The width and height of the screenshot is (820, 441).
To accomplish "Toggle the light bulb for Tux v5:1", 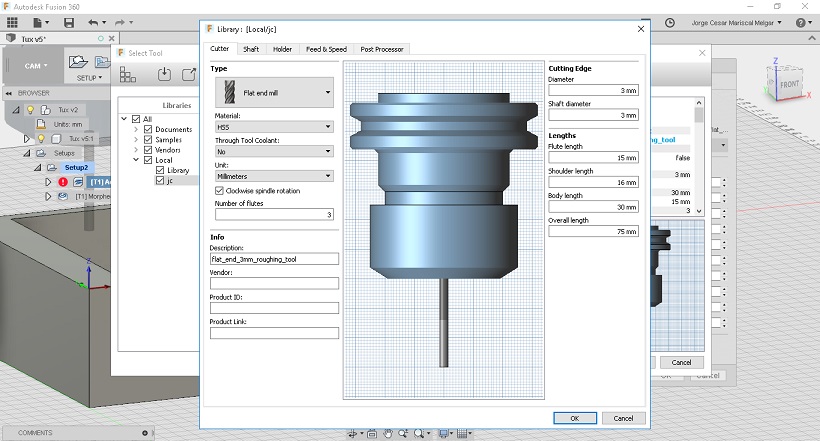I will 41,139.
